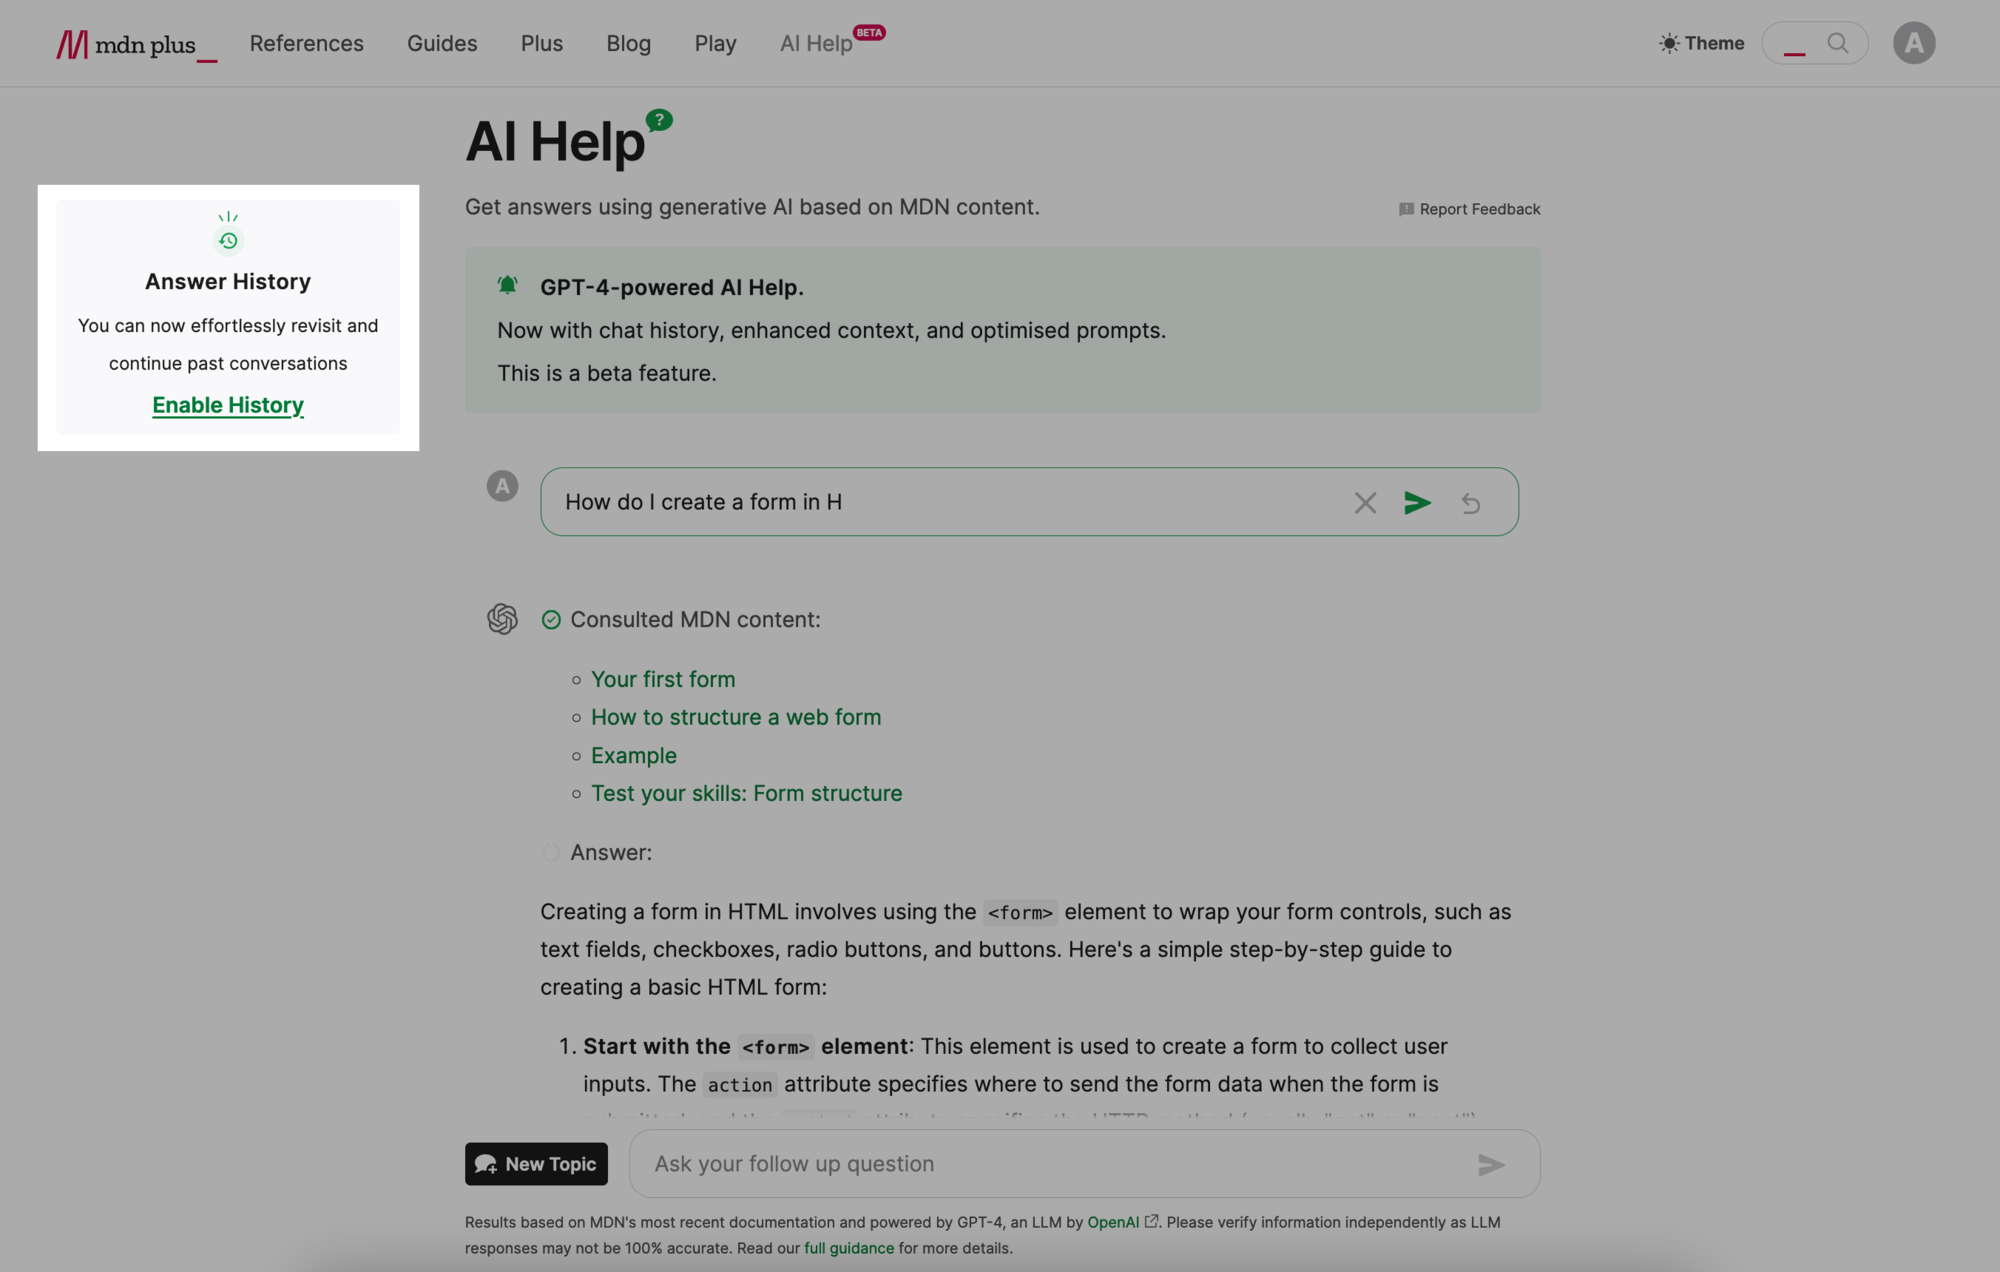
Task: Click the Report Feedback flag icon
Action: (x=1404, y=210)
